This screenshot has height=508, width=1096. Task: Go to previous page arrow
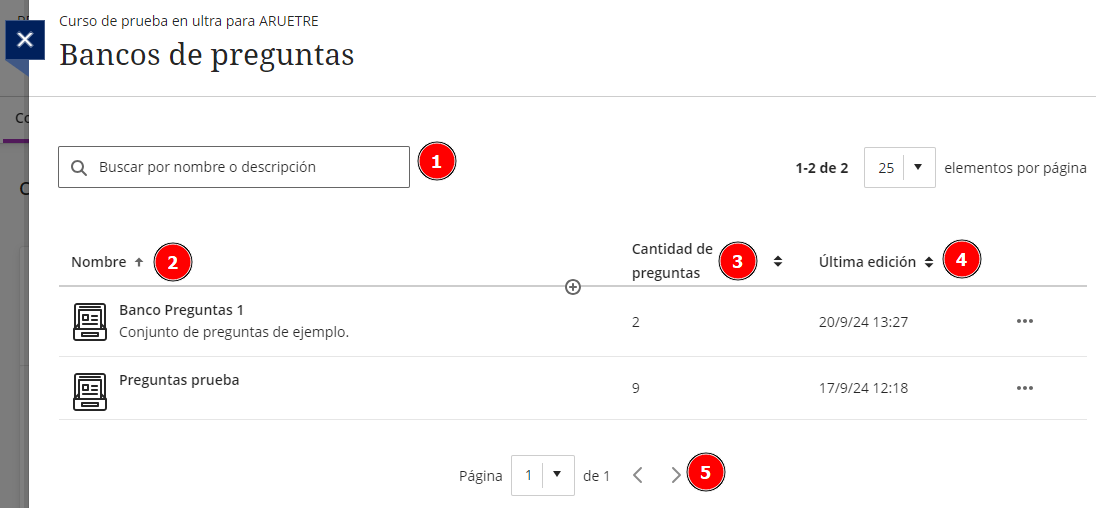[x=638, y=475]
